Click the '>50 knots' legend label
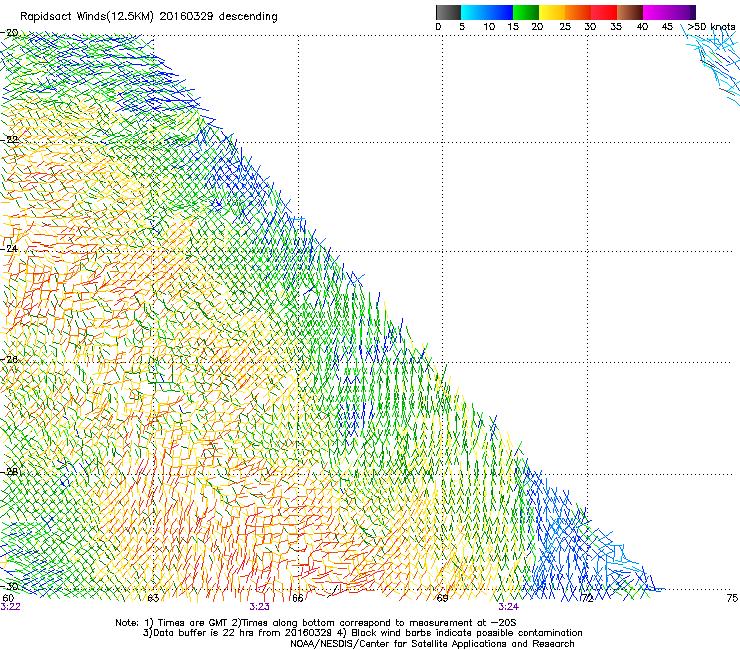Viewport: 740px width, 650px height. click(x=711, y=27)
